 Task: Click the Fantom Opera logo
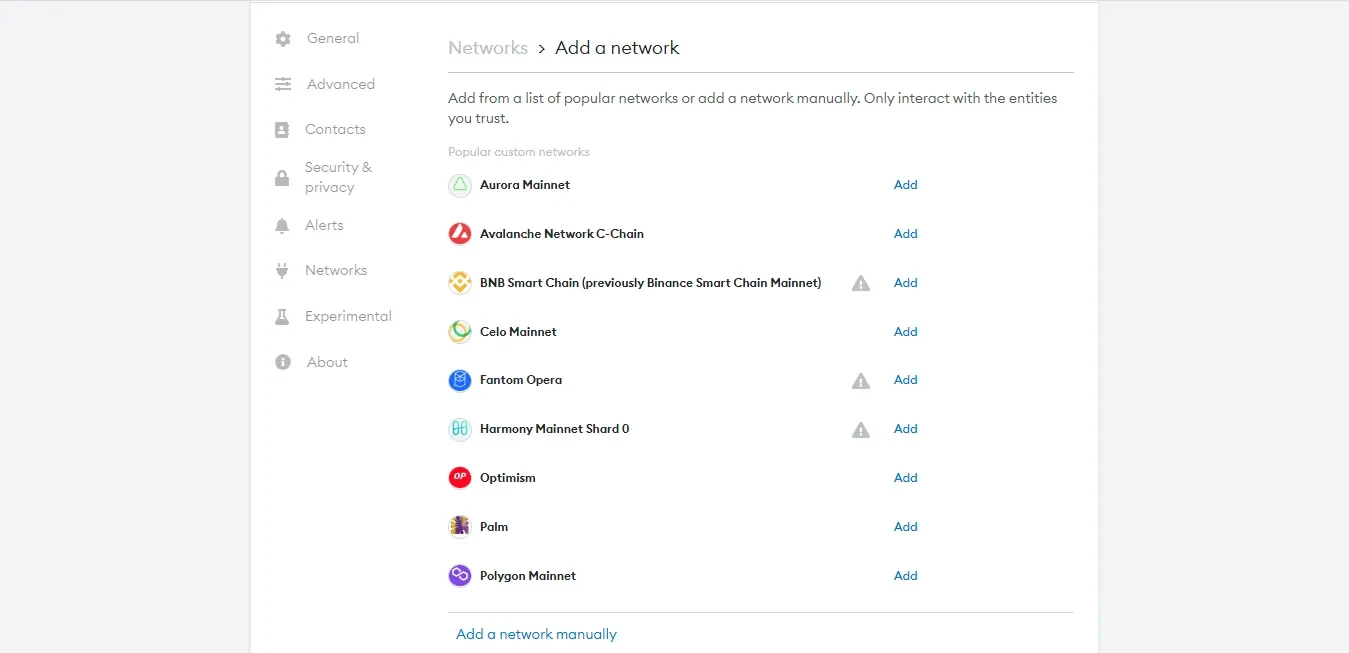pyautogui.click(x=460, y=380)
